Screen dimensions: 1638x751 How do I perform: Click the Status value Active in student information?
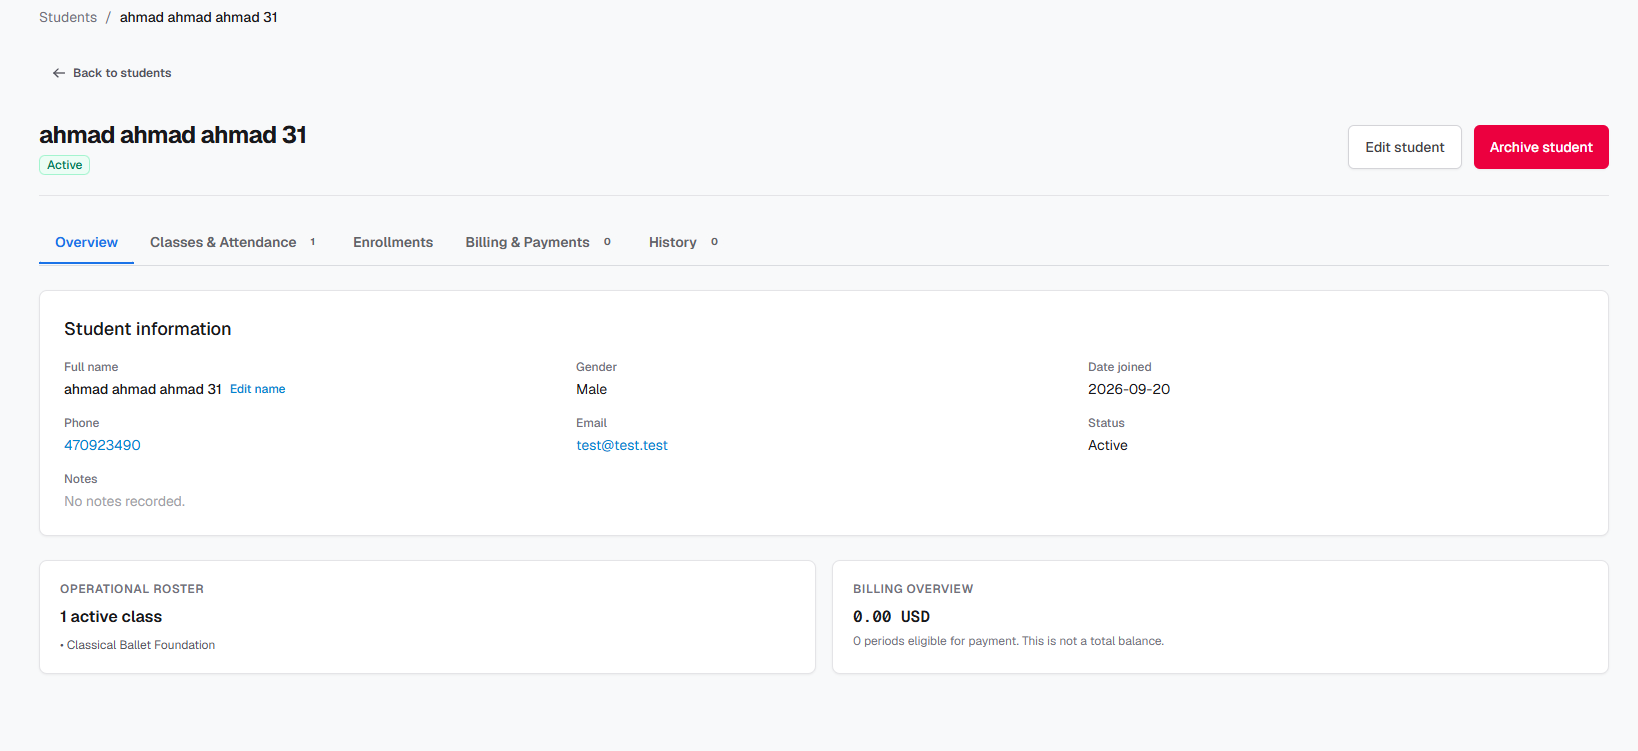[1108, 445]
